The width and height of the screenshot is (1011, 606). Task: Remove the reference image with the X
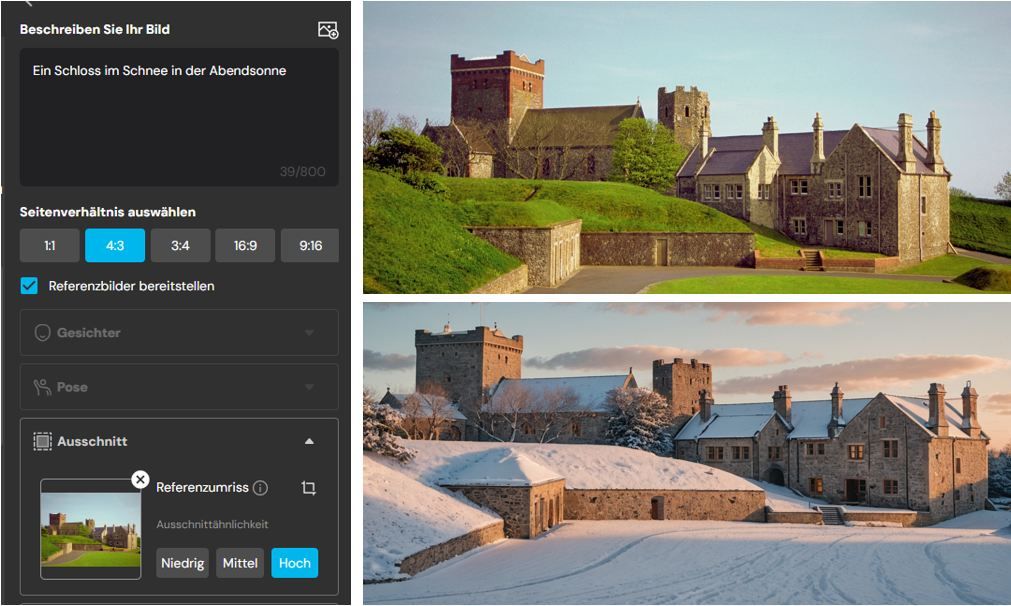[140, 480]
